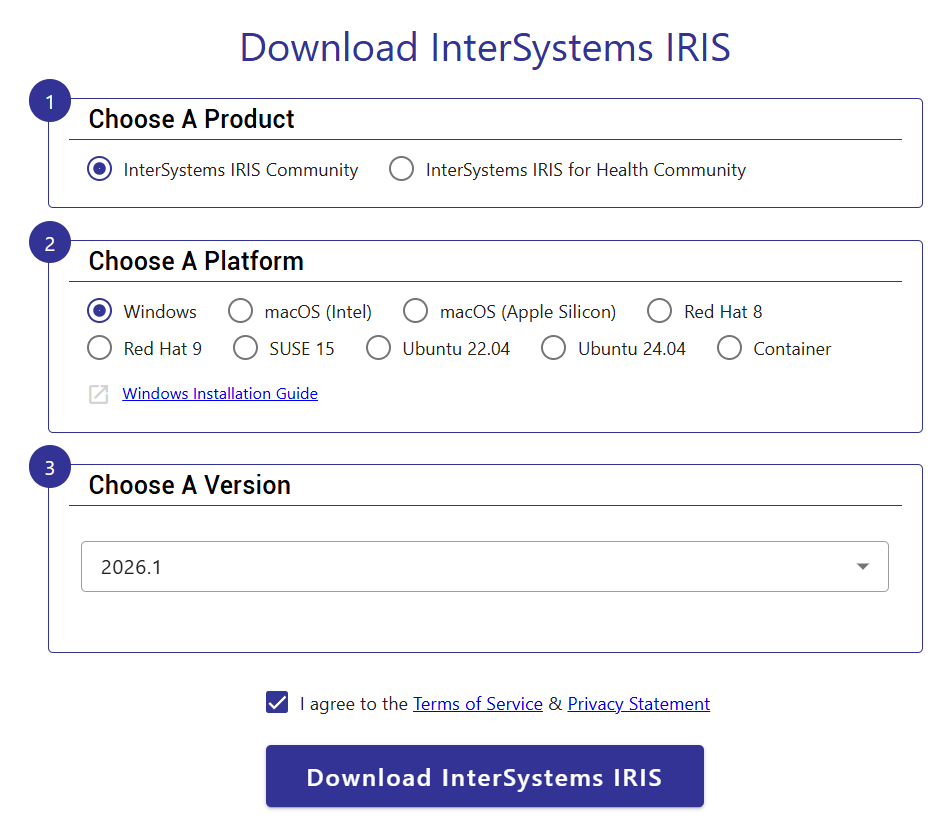942x827 pixels.
Task: Click the step 1 number badge
Action: coord(50,101)
